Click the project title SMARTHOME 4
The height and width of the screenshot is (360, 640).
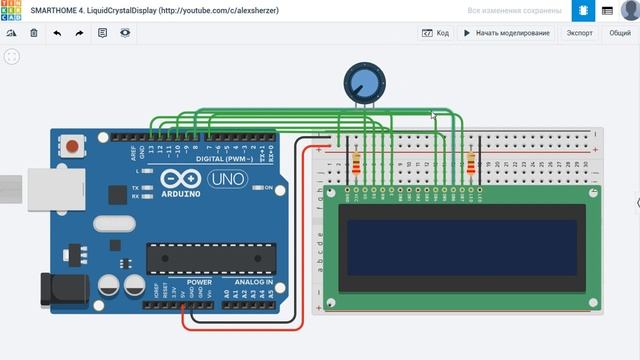coord(155,11)
